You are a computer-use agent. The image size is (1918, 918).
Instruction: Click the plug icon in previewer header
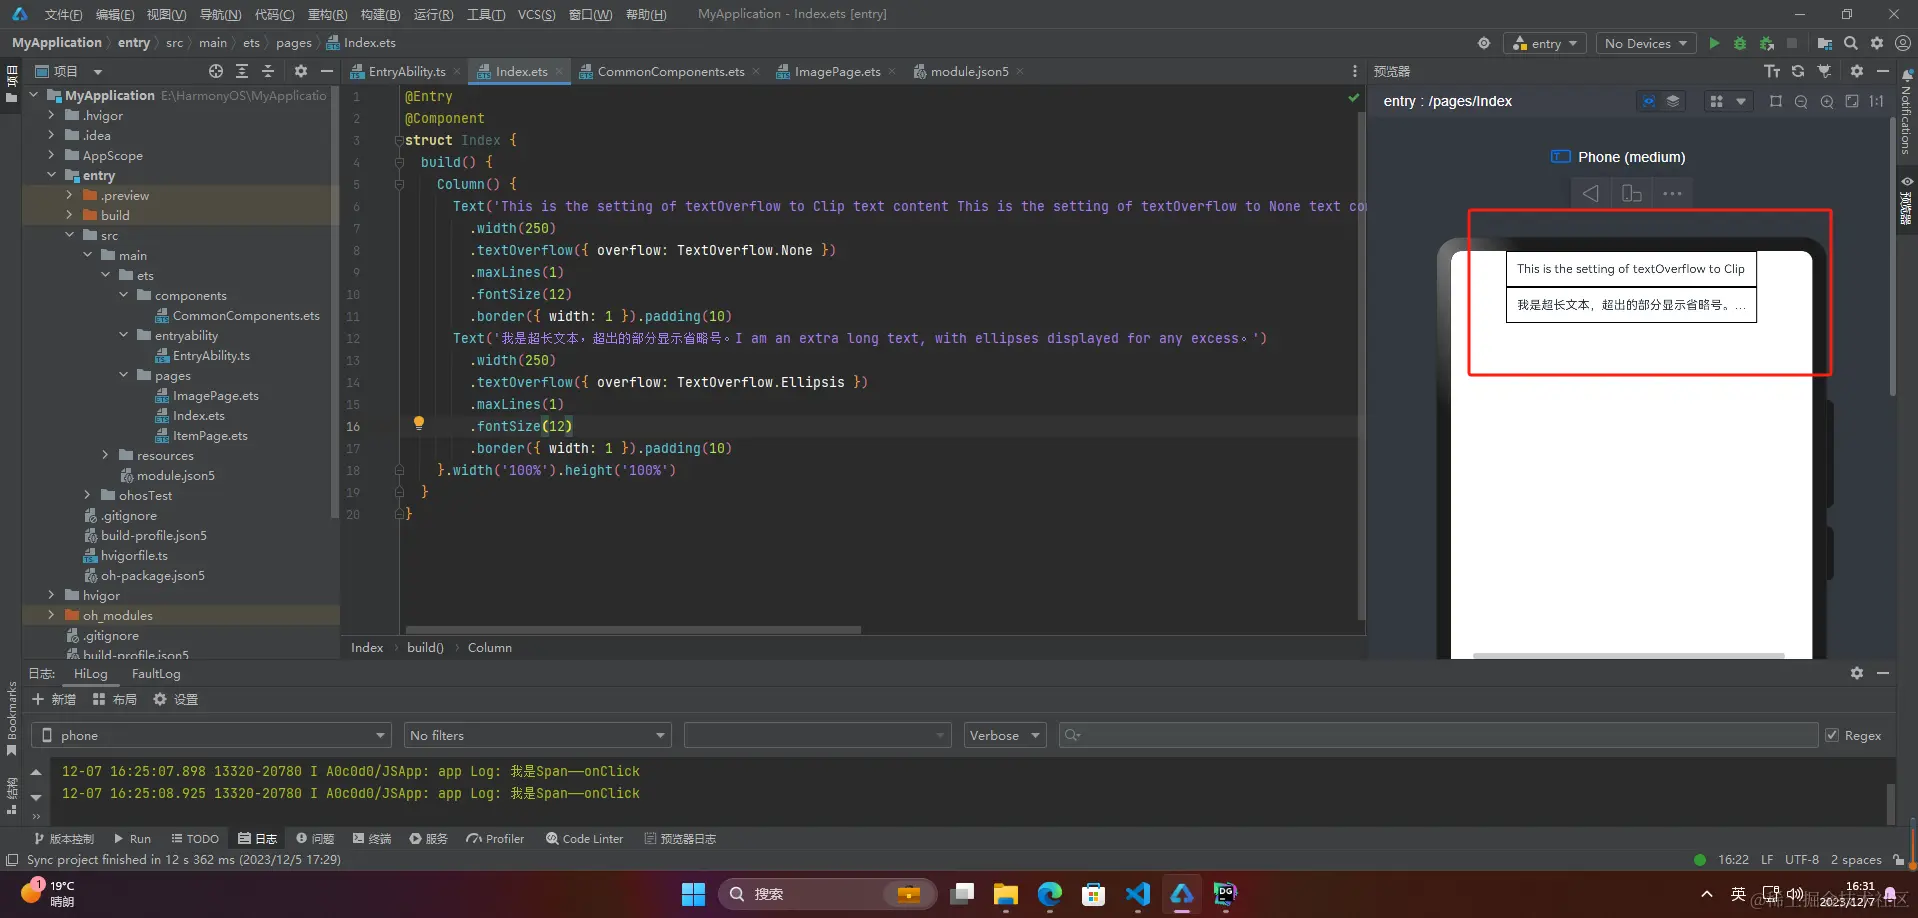[1824, 71]
